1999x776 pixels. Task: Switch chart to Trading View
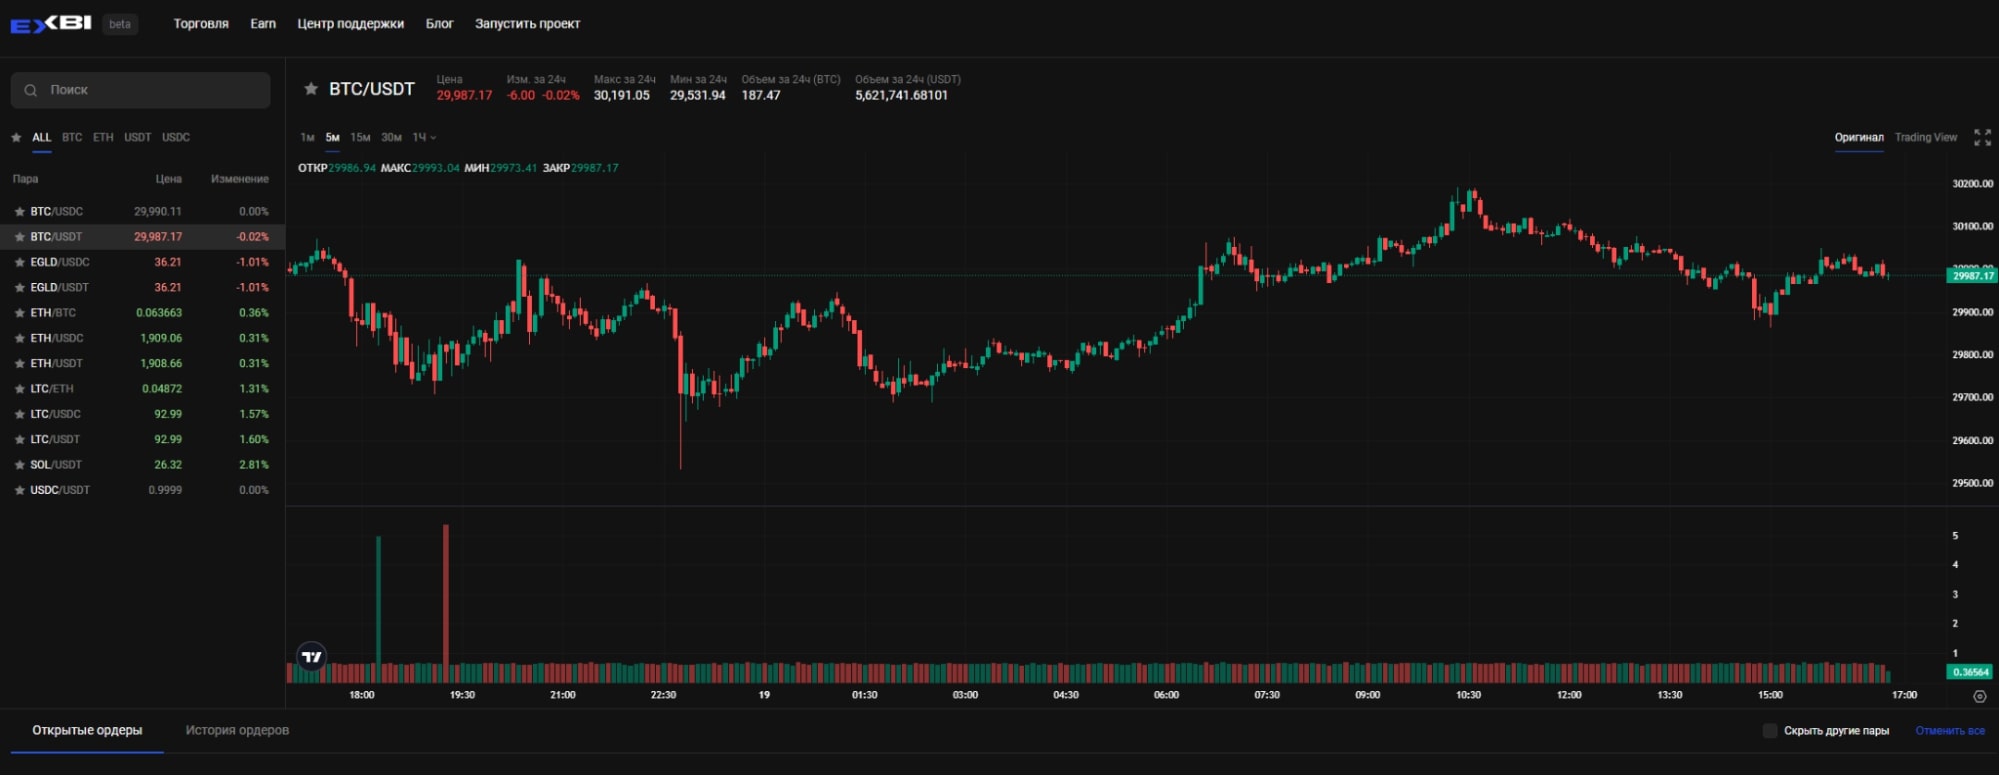pos(1926,138)
